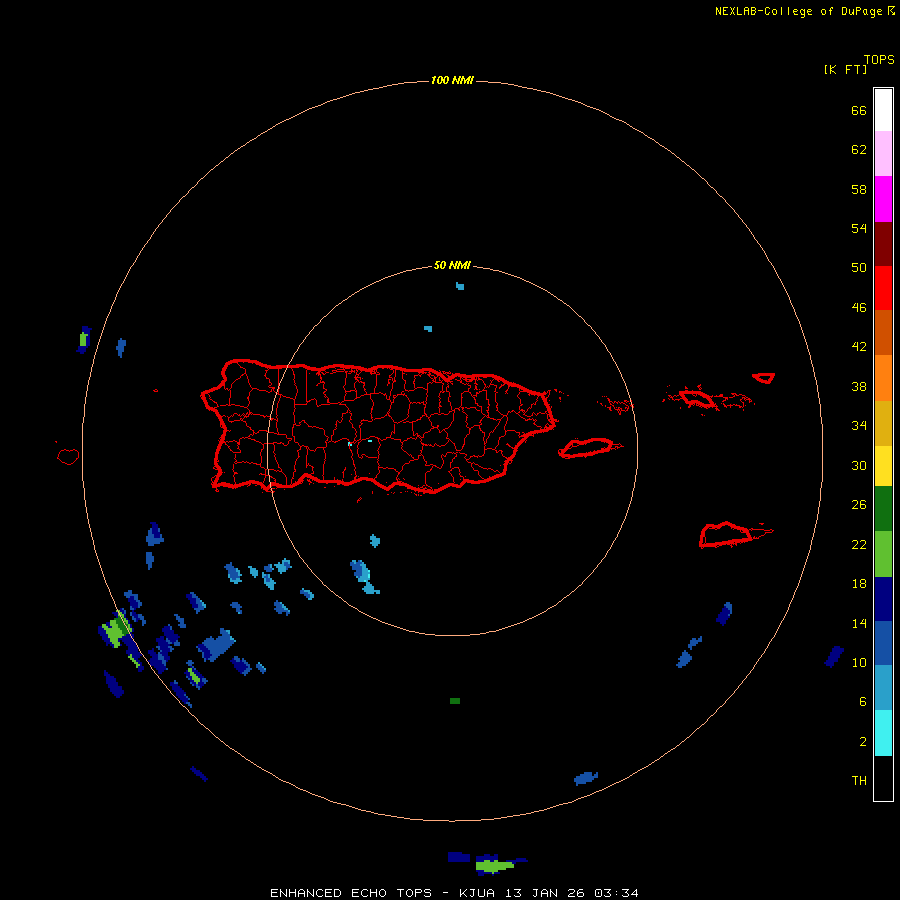The width and height of the screenshot is (900, 900).
Task: Click the '30' legend value
Action: tap(859, 465)
